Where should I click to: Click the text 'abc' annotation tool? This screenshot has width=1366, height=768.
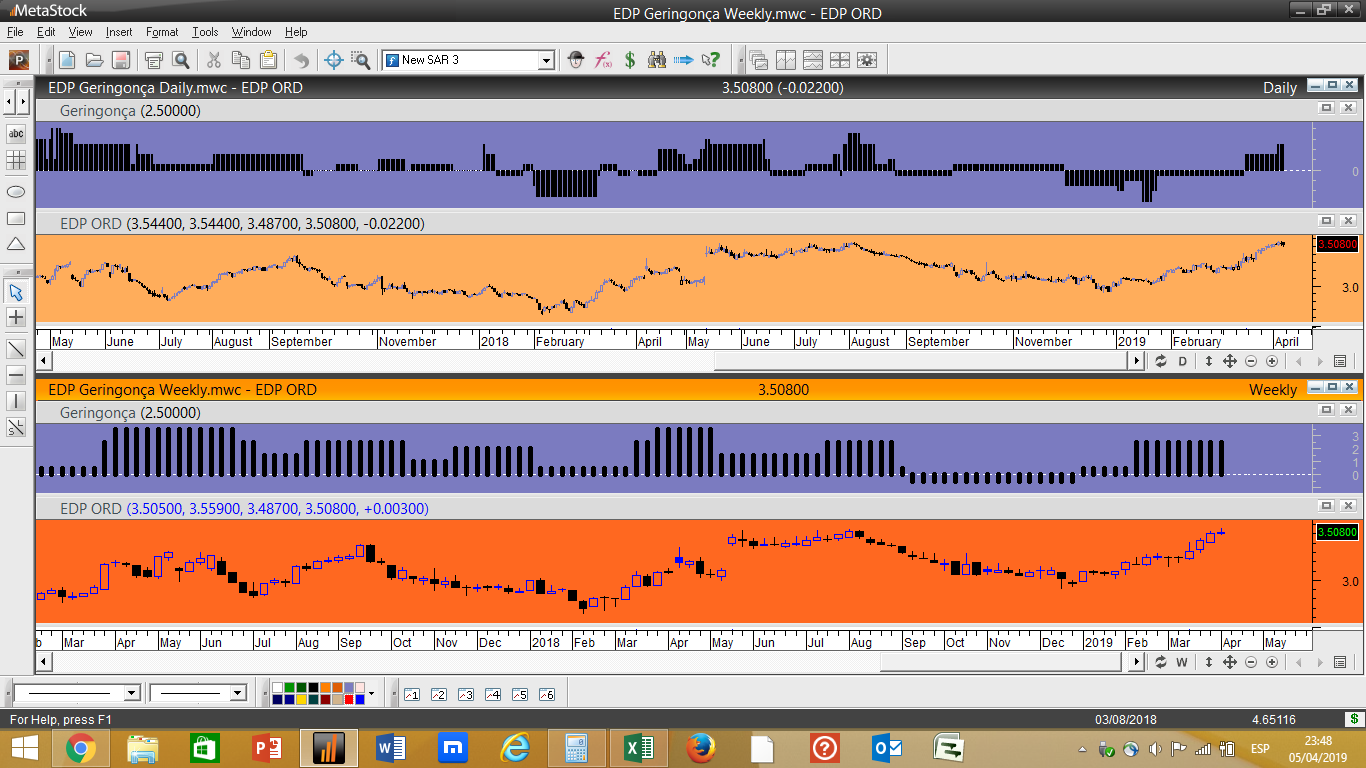[x=16, y=133]
